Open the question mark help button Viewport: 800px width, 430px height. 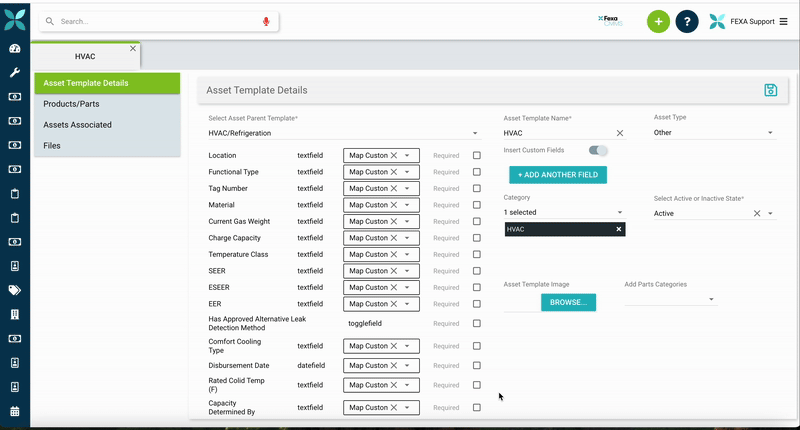(687, 21)
